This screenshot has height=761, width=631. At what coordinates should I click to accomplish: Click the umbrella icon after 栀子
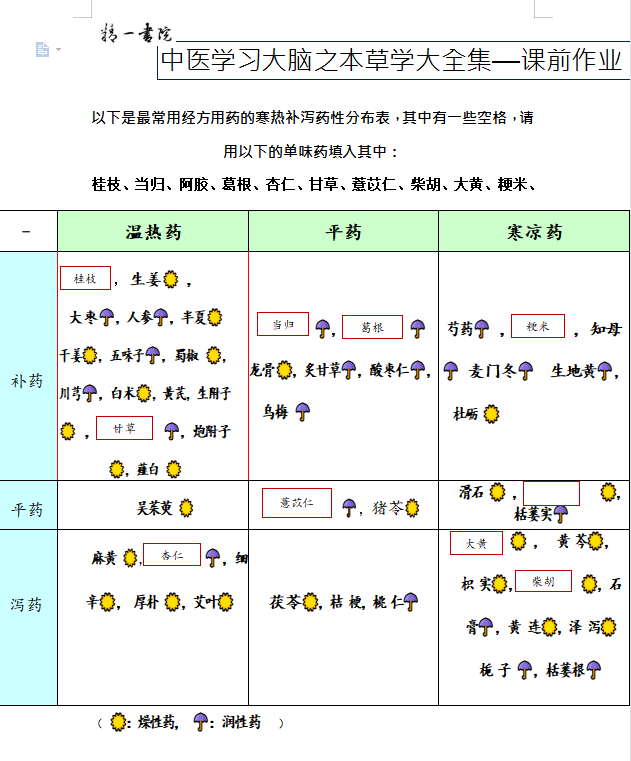[525, 670]
